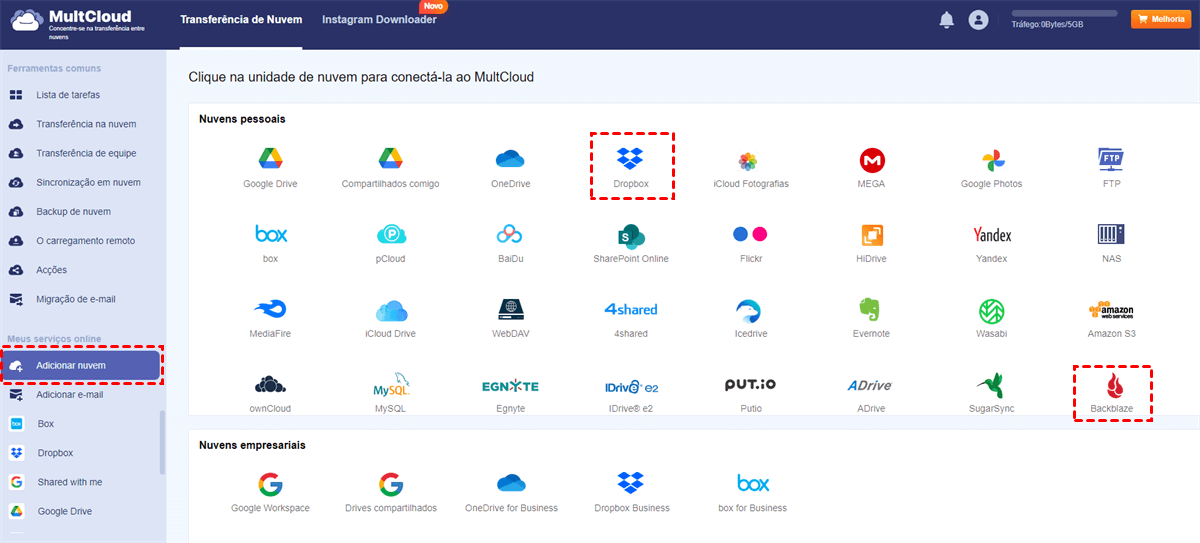
Task: Choose Amazon S3 storage
Action: click(x=1111, y=318)
